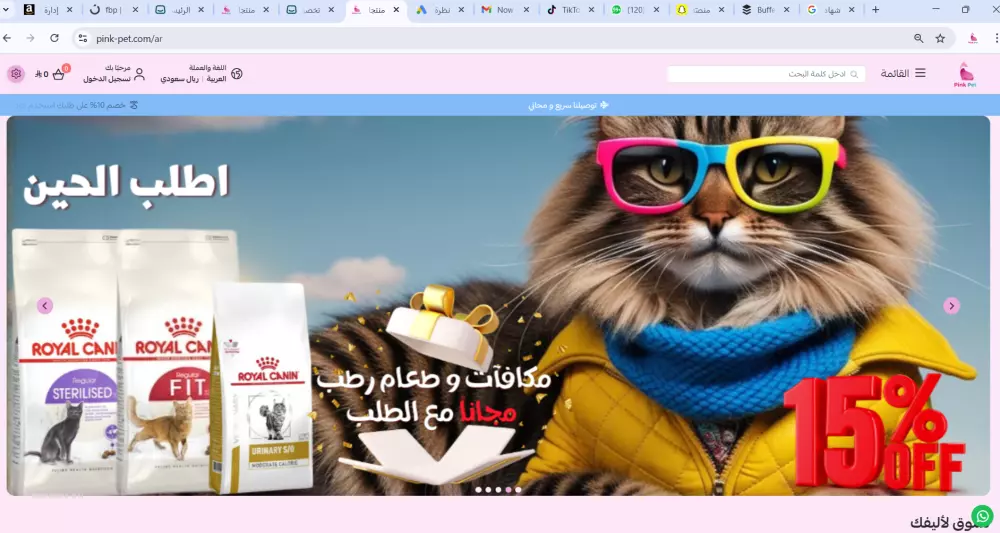1000x533 pixels.
Task: Click the user account icon
Action: click(140, 74)
